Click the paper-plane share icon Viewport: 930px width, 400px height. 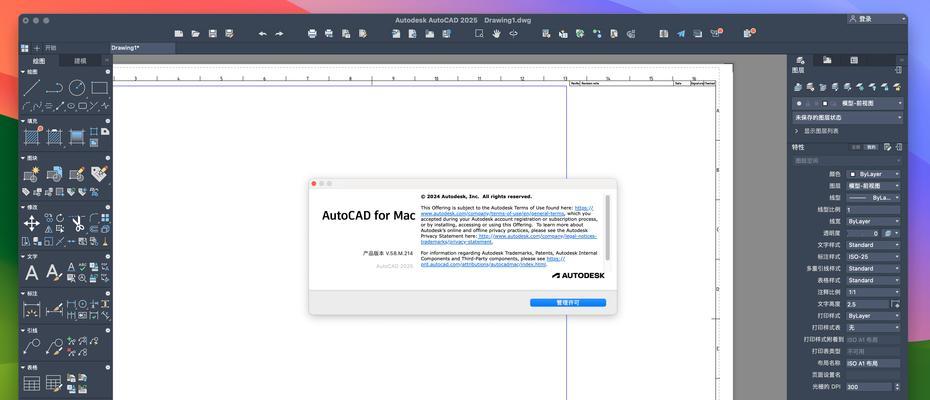click(681, 34)
